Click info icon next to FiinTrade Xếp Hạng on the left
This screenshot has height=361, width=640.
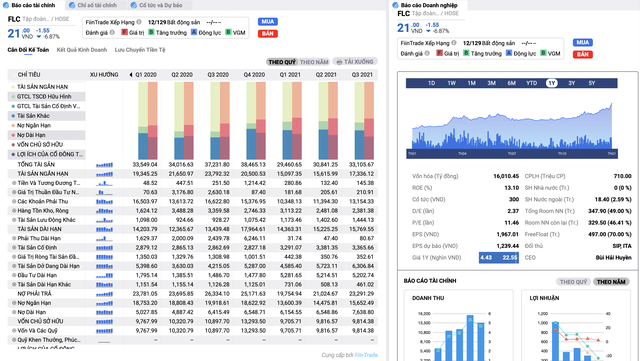139,22
